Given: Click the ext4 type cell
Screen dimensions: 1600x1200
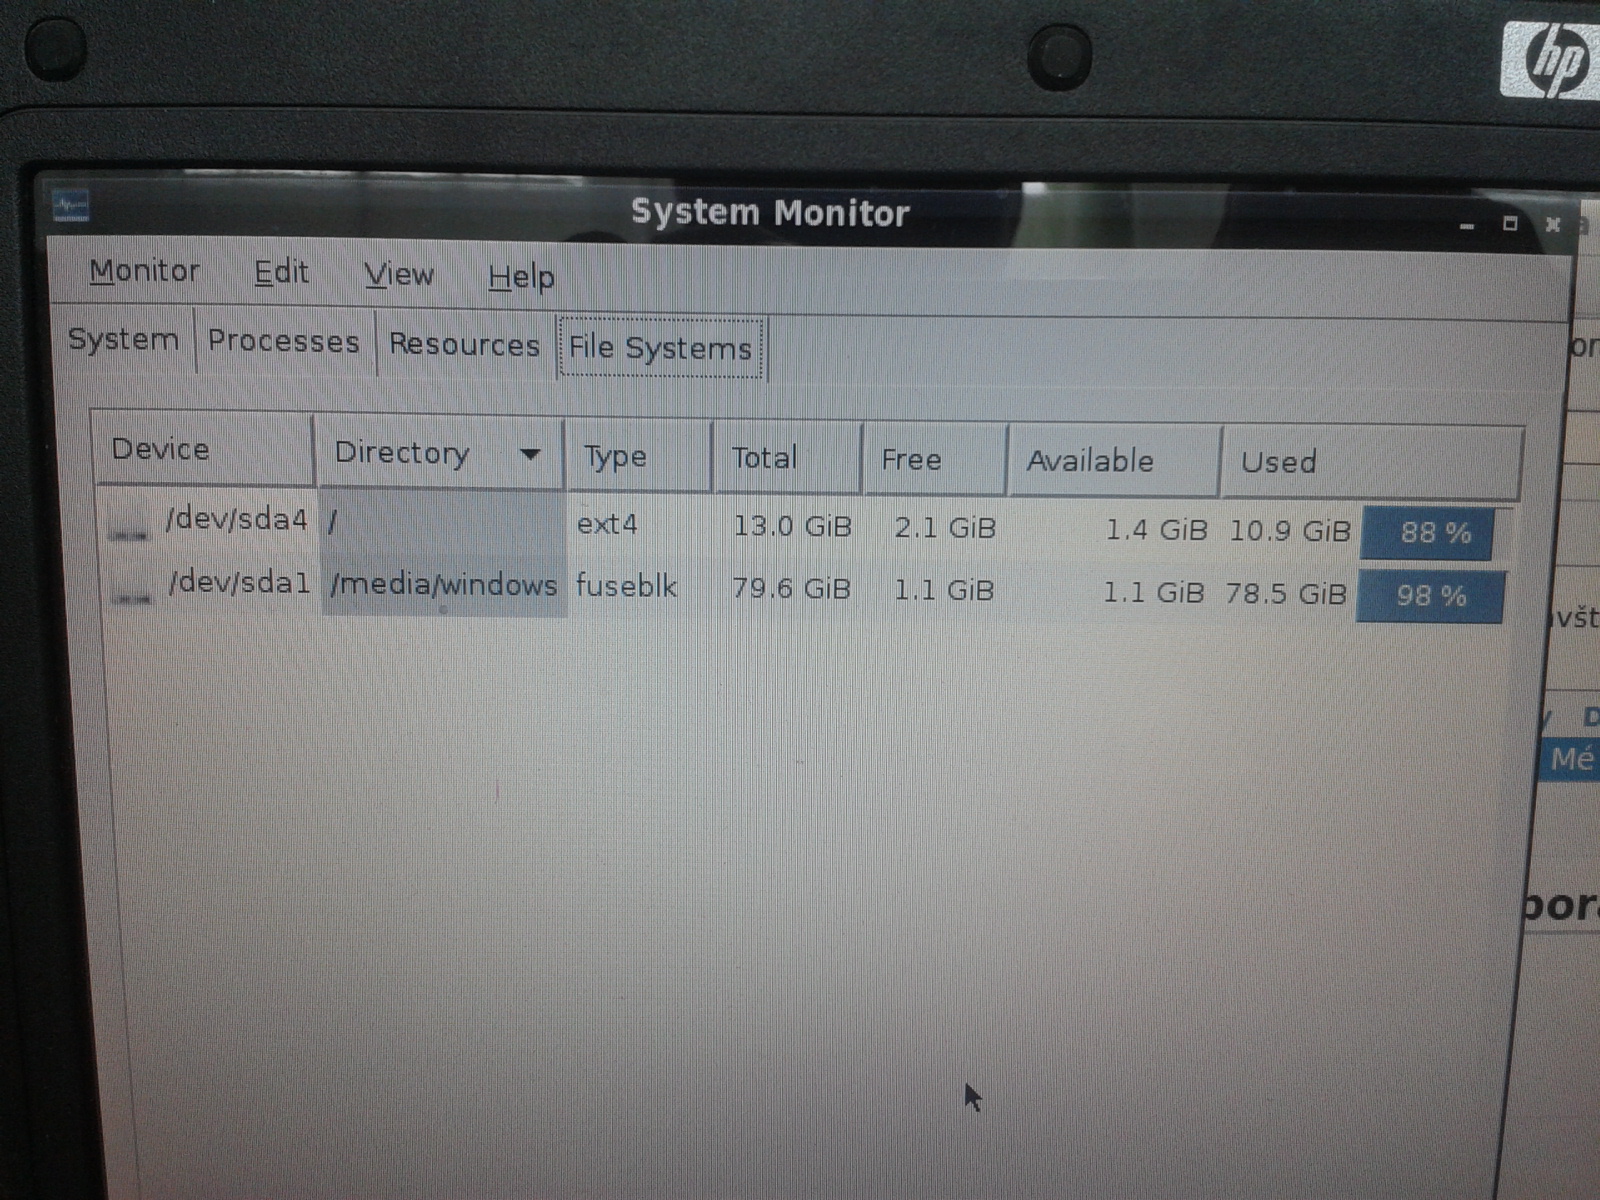Looking at the screenshot, I should (x=607, y=524).
